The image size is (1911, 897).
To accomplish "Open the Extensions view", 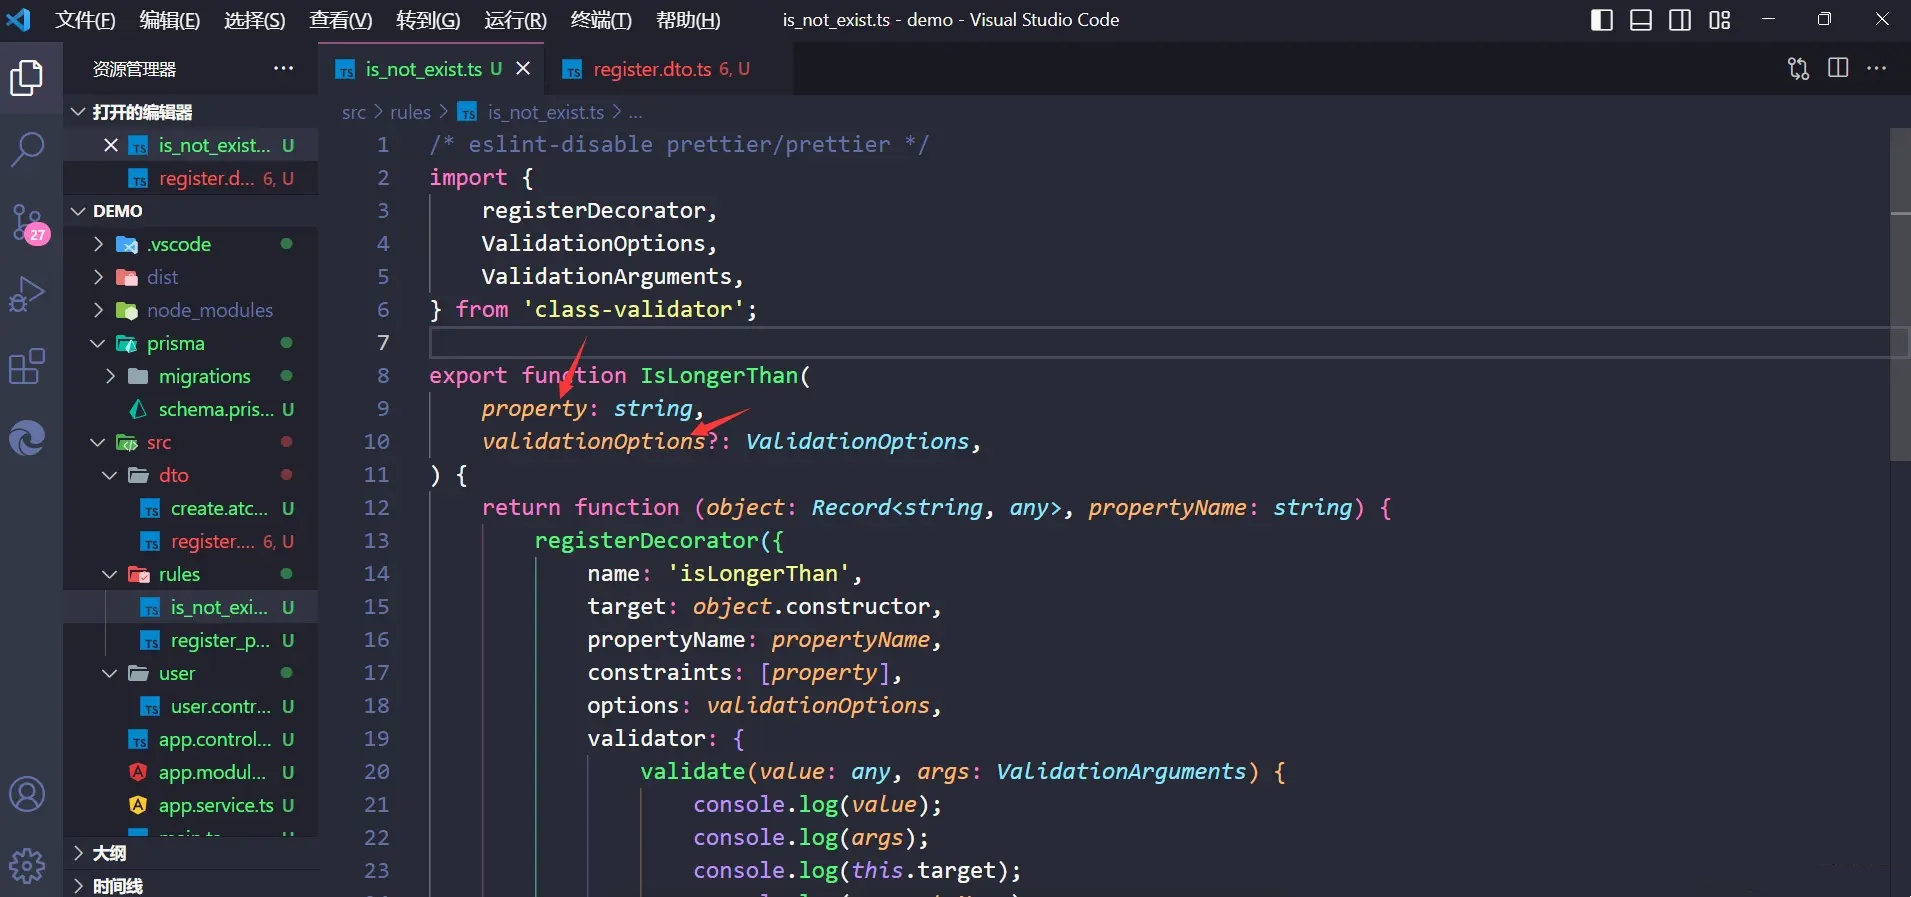I will pyautogui.click(x=27, y=367).
